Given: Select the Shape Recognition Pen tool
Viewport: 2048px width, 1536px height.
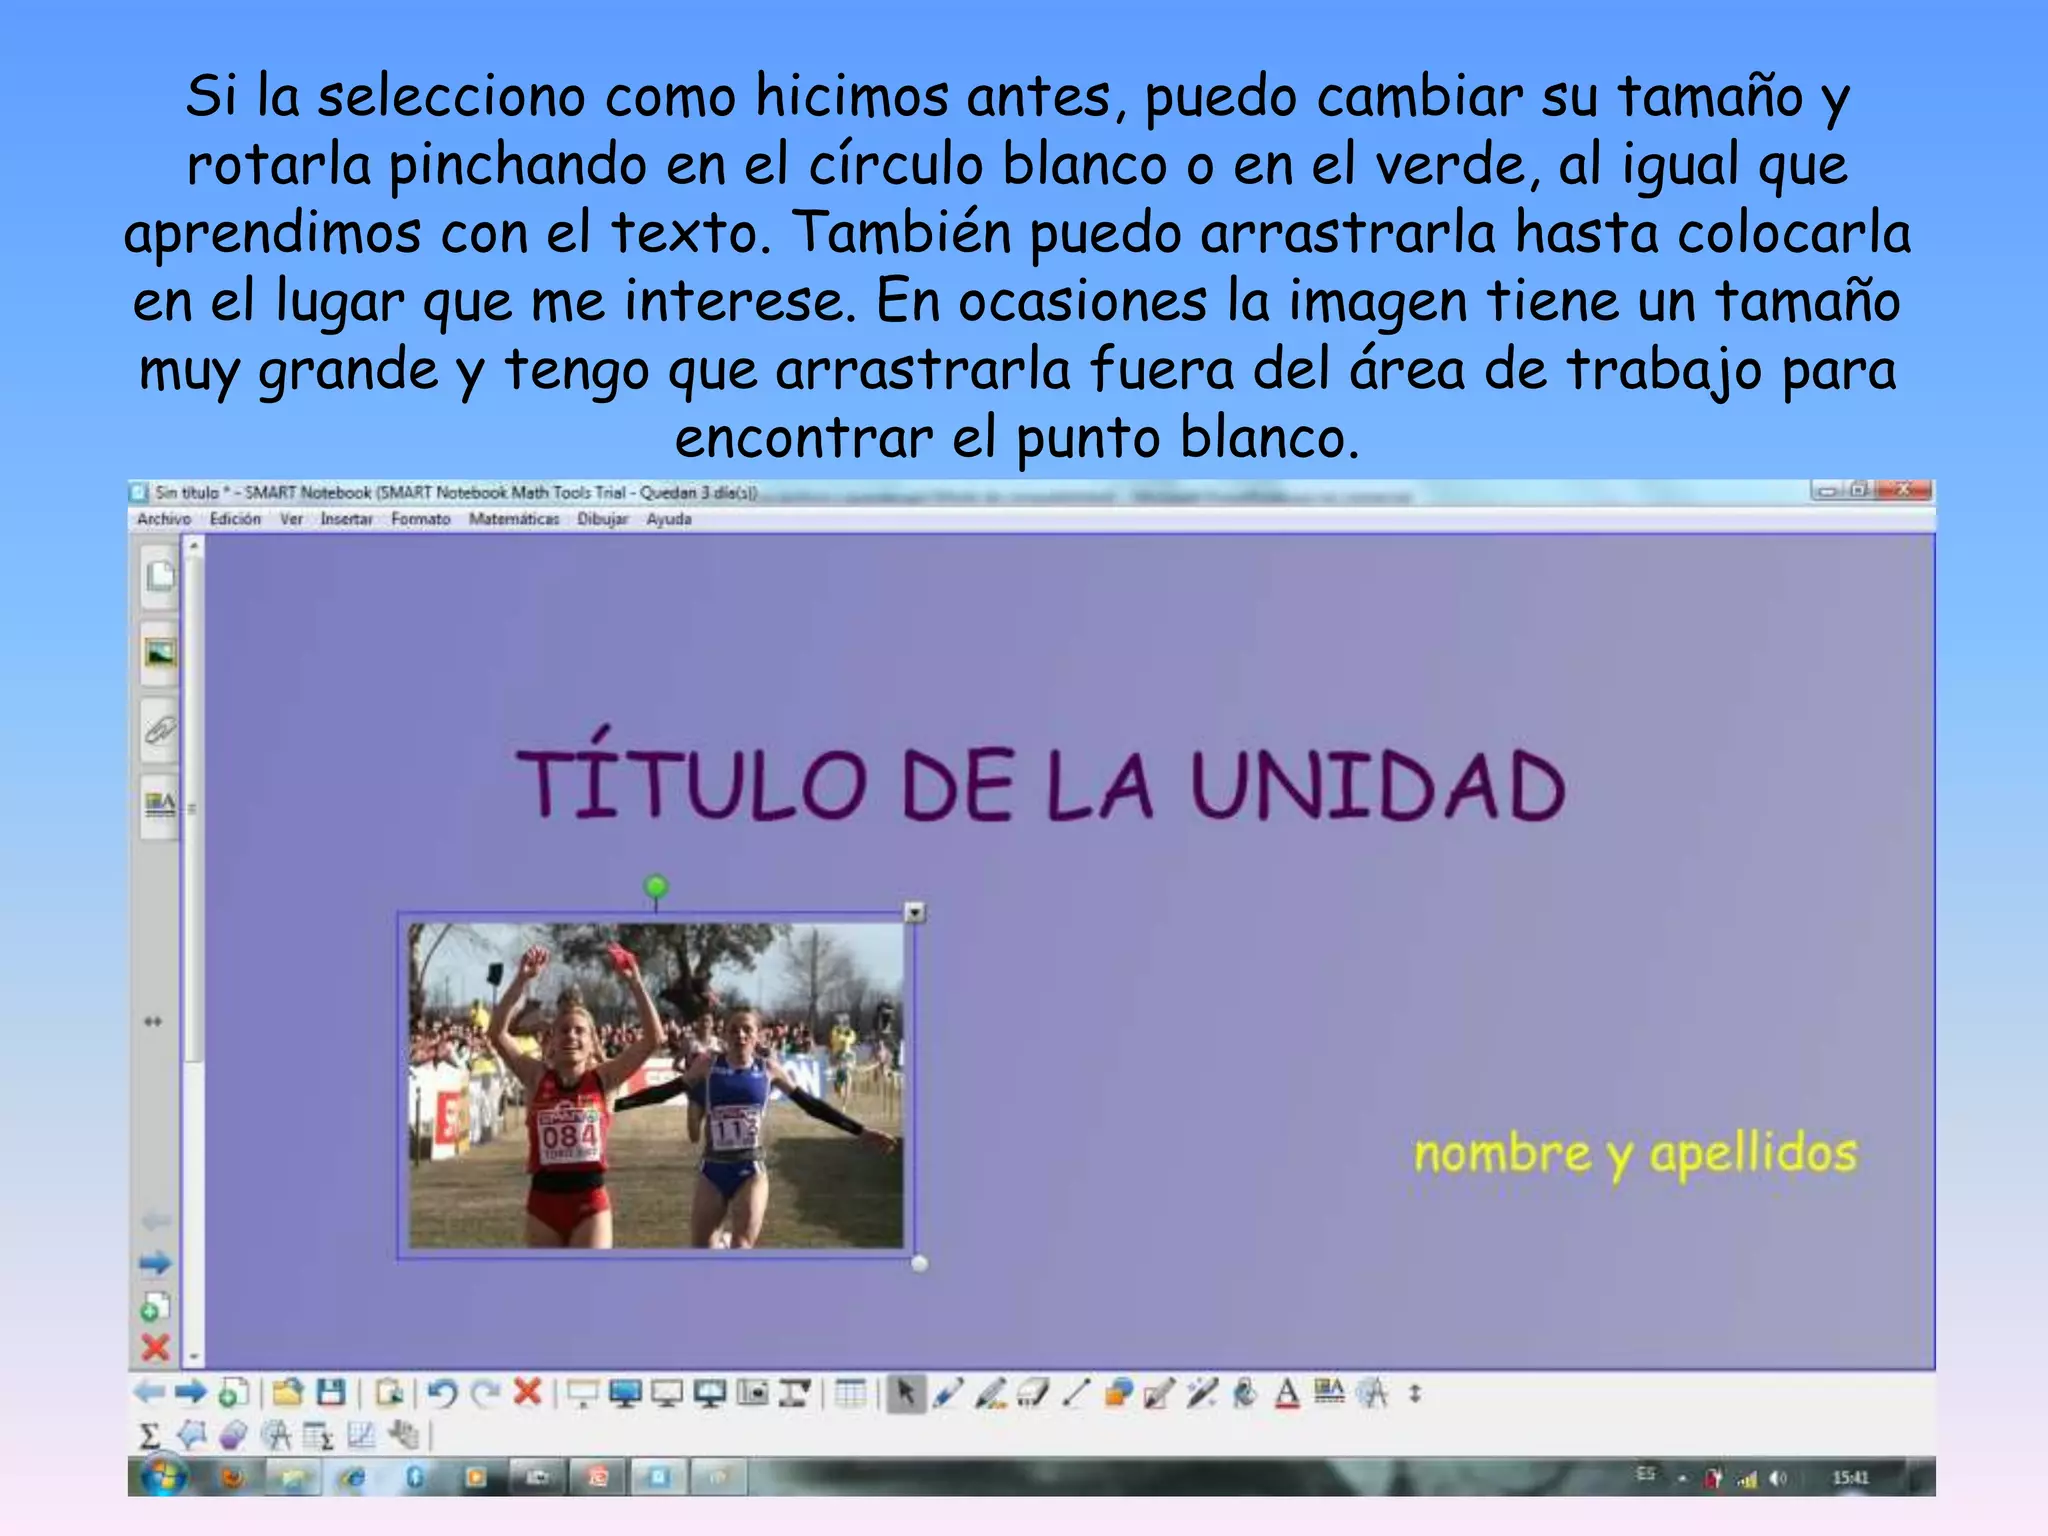Looking at the screenshot, I should [x=1160, y=1393].
